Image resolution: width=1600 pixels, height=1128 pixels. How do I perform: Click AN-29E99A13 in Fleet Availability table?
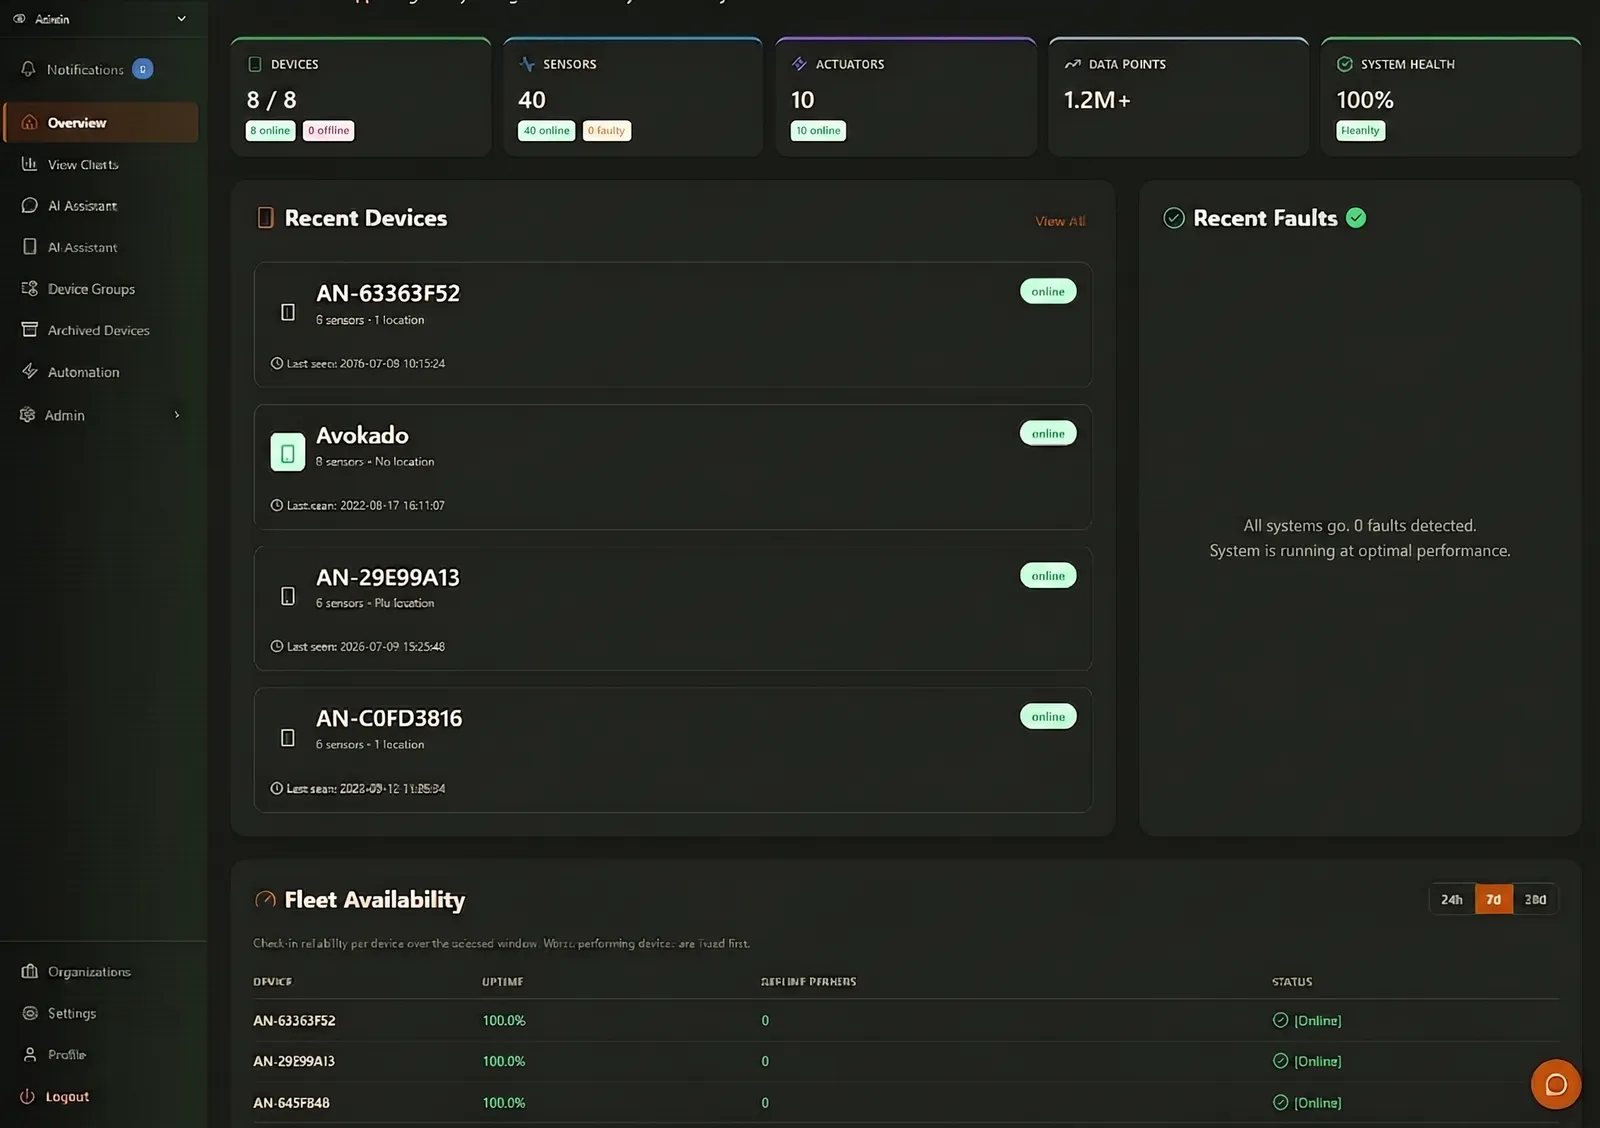294,1061
